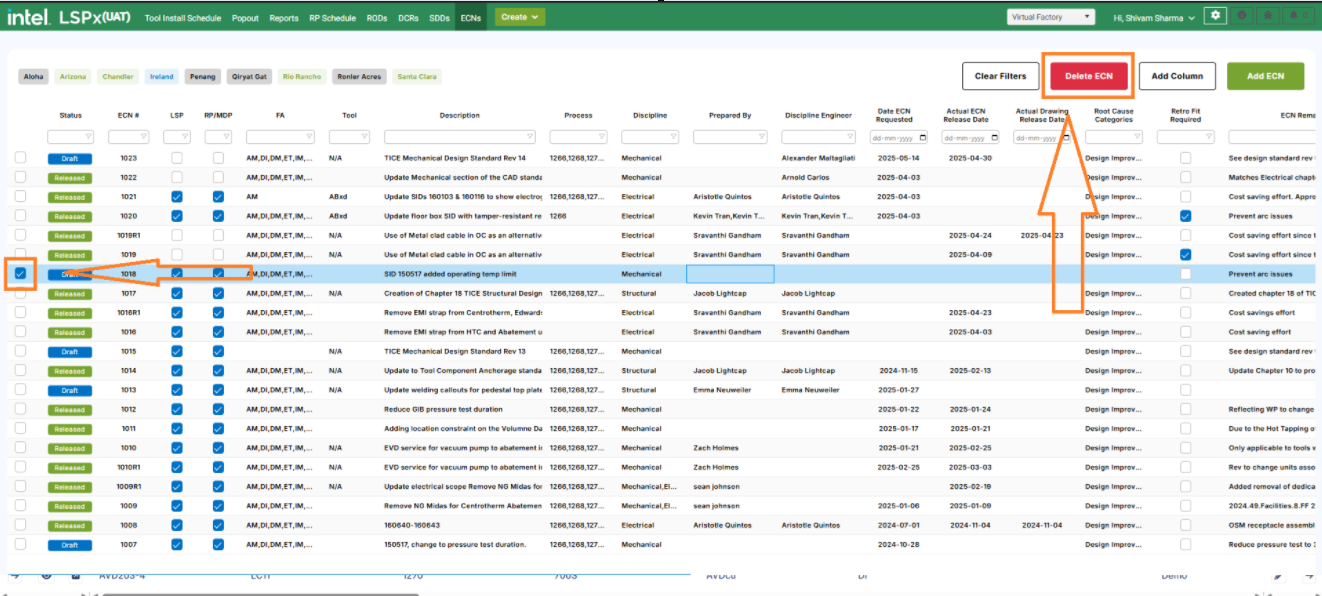Image resolution: width=1322 pixels, height=596 pixels.
Task: Go to the DCRs tab
Action: (x=407, y=18)
